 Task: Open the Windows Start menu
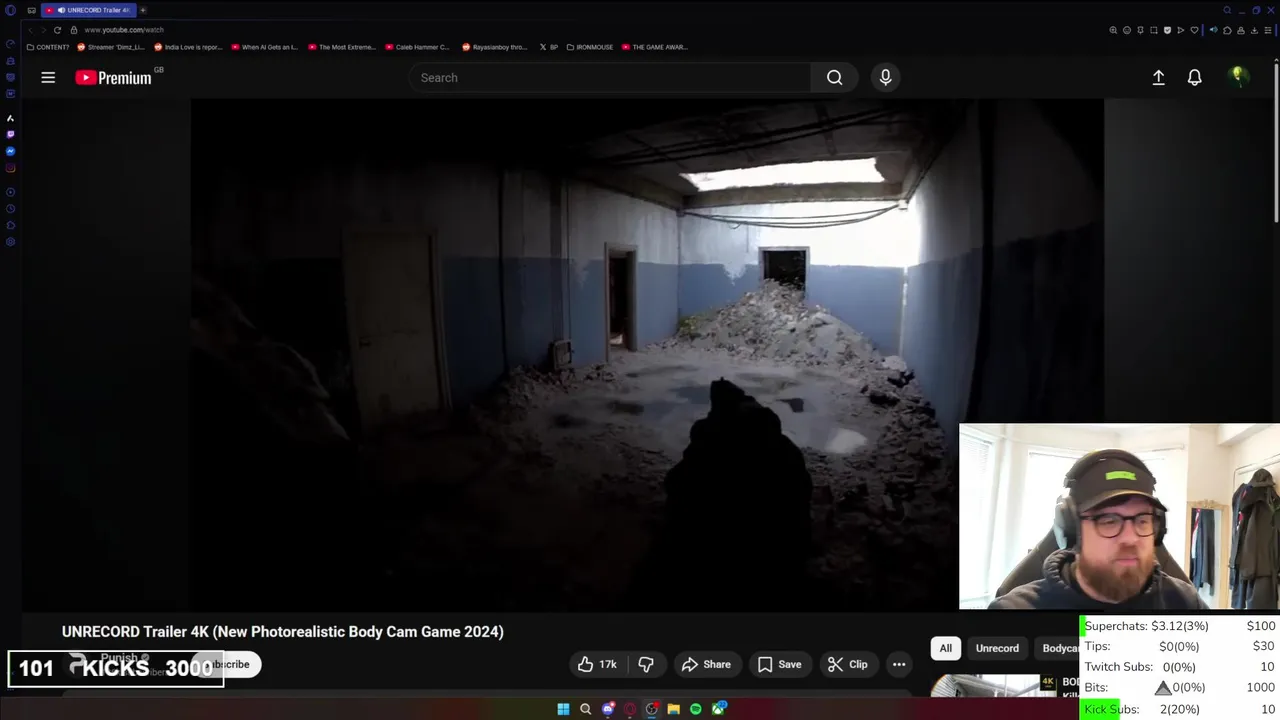(563, 709)
